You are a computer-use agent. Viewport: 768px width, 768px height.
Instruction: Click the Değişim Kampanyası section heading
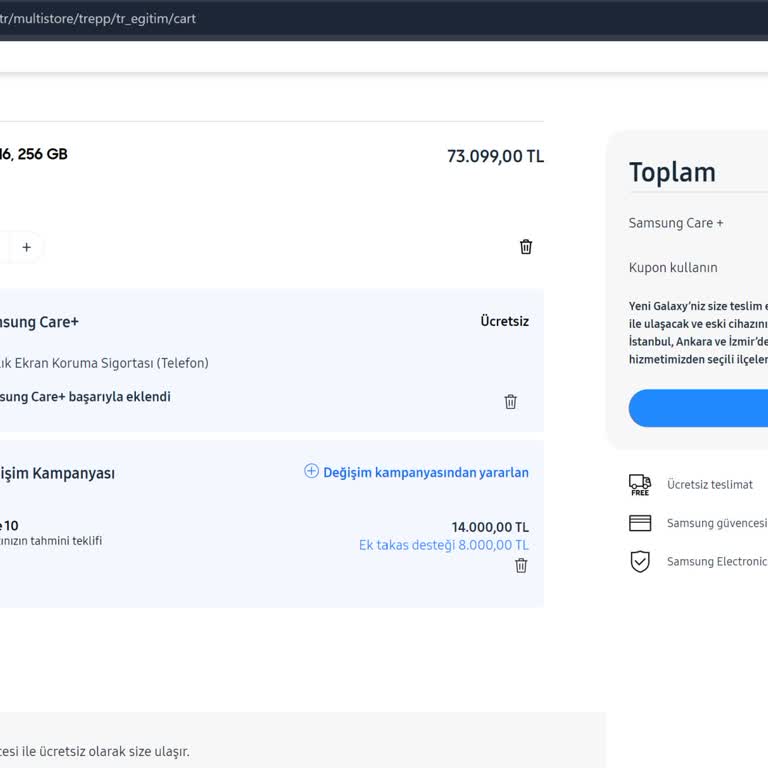click(57, 473)
